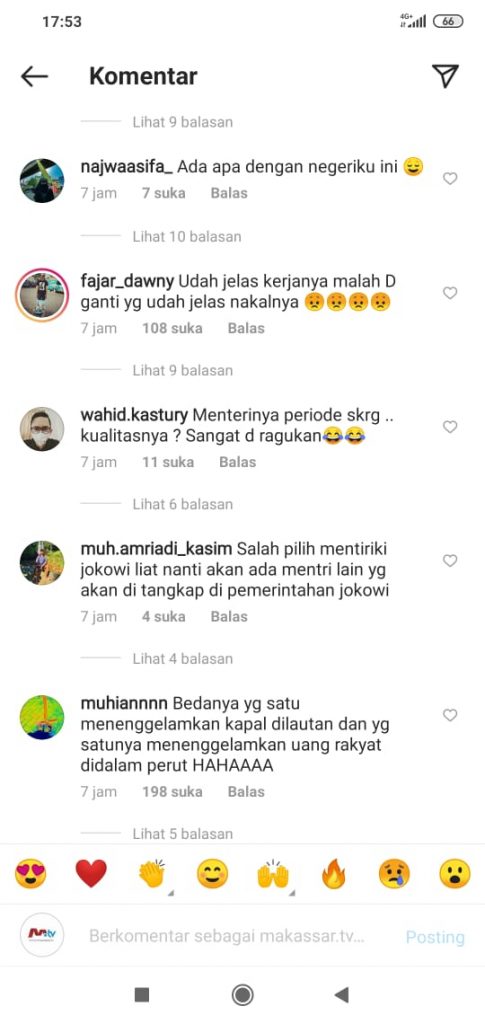This screenshot has width=485, height=1024.
Task: Insert the heart-eyes emoji reaction
Action: (x=31, y=873)
